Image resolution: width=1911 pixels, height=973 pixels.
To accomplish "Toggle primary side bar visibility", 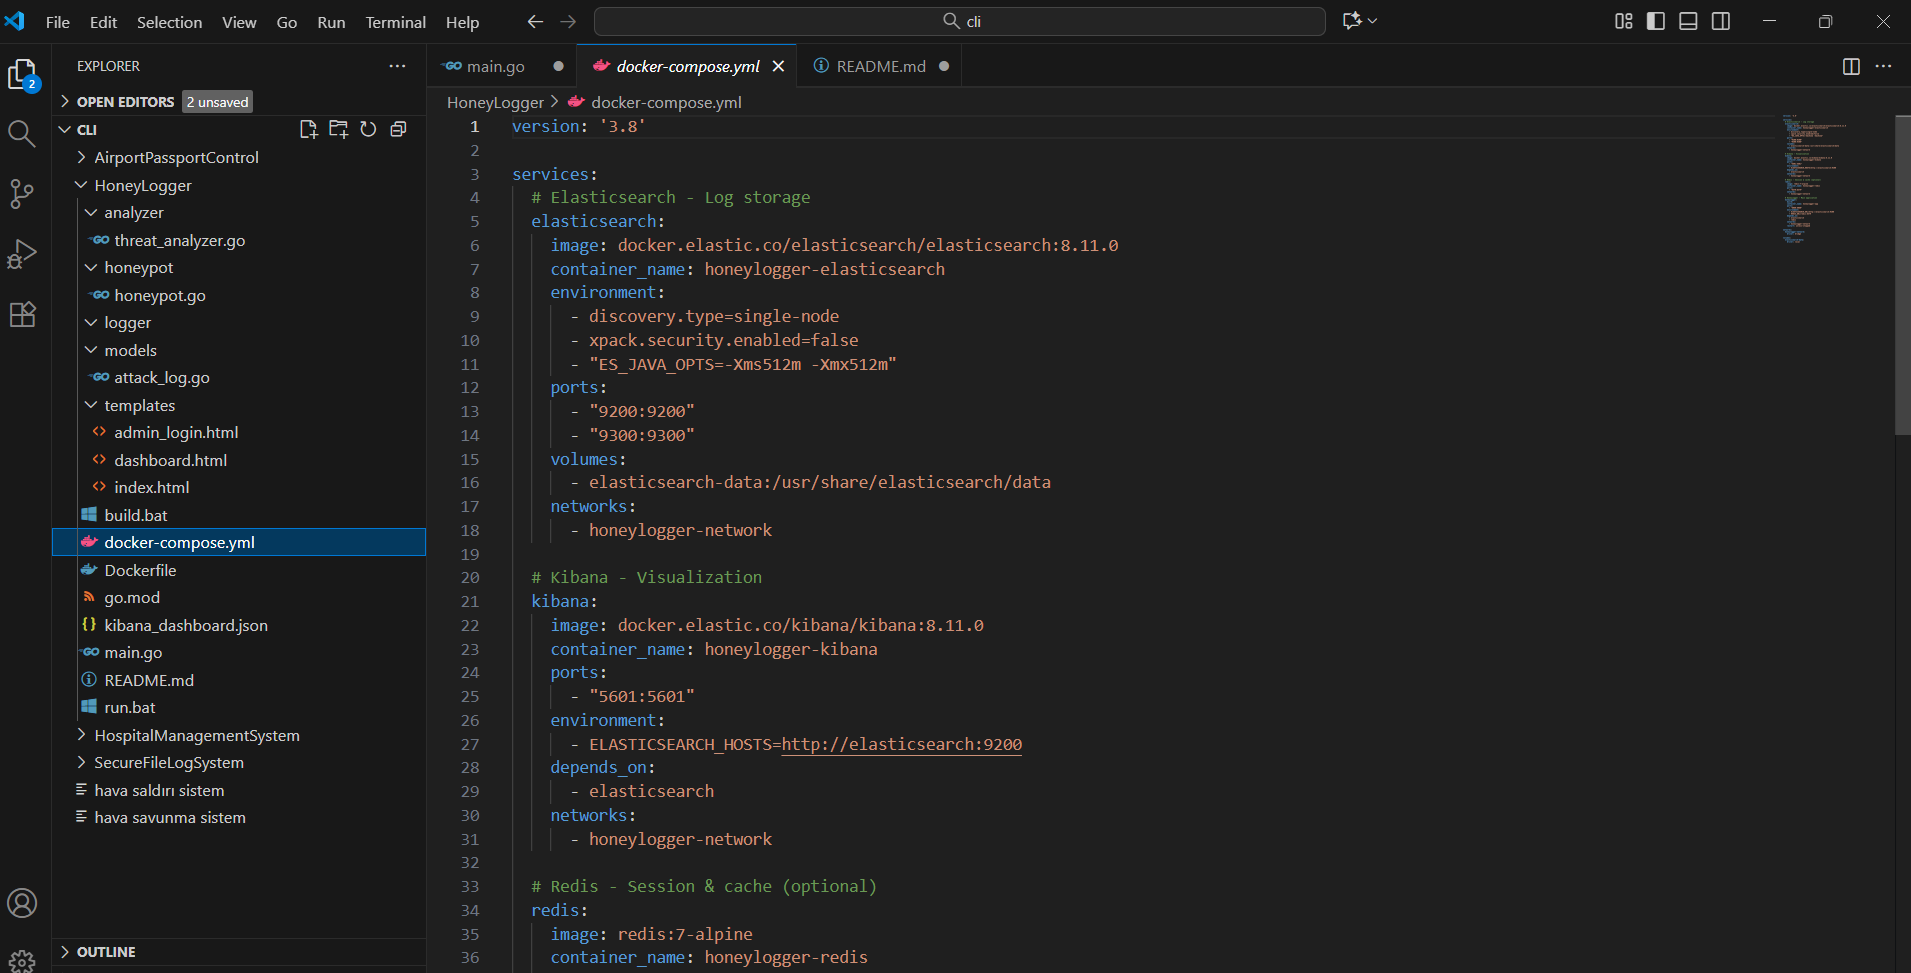I will [x=1656, y=21].
